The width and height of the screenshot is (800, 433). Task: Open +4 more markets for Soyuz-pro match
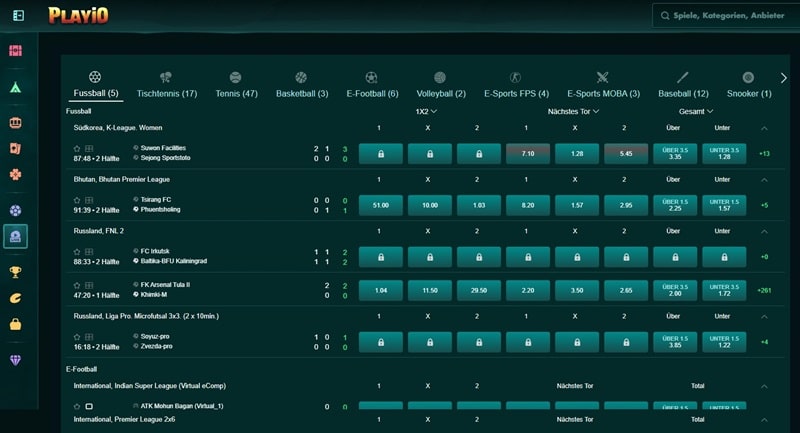click(764, 342)
